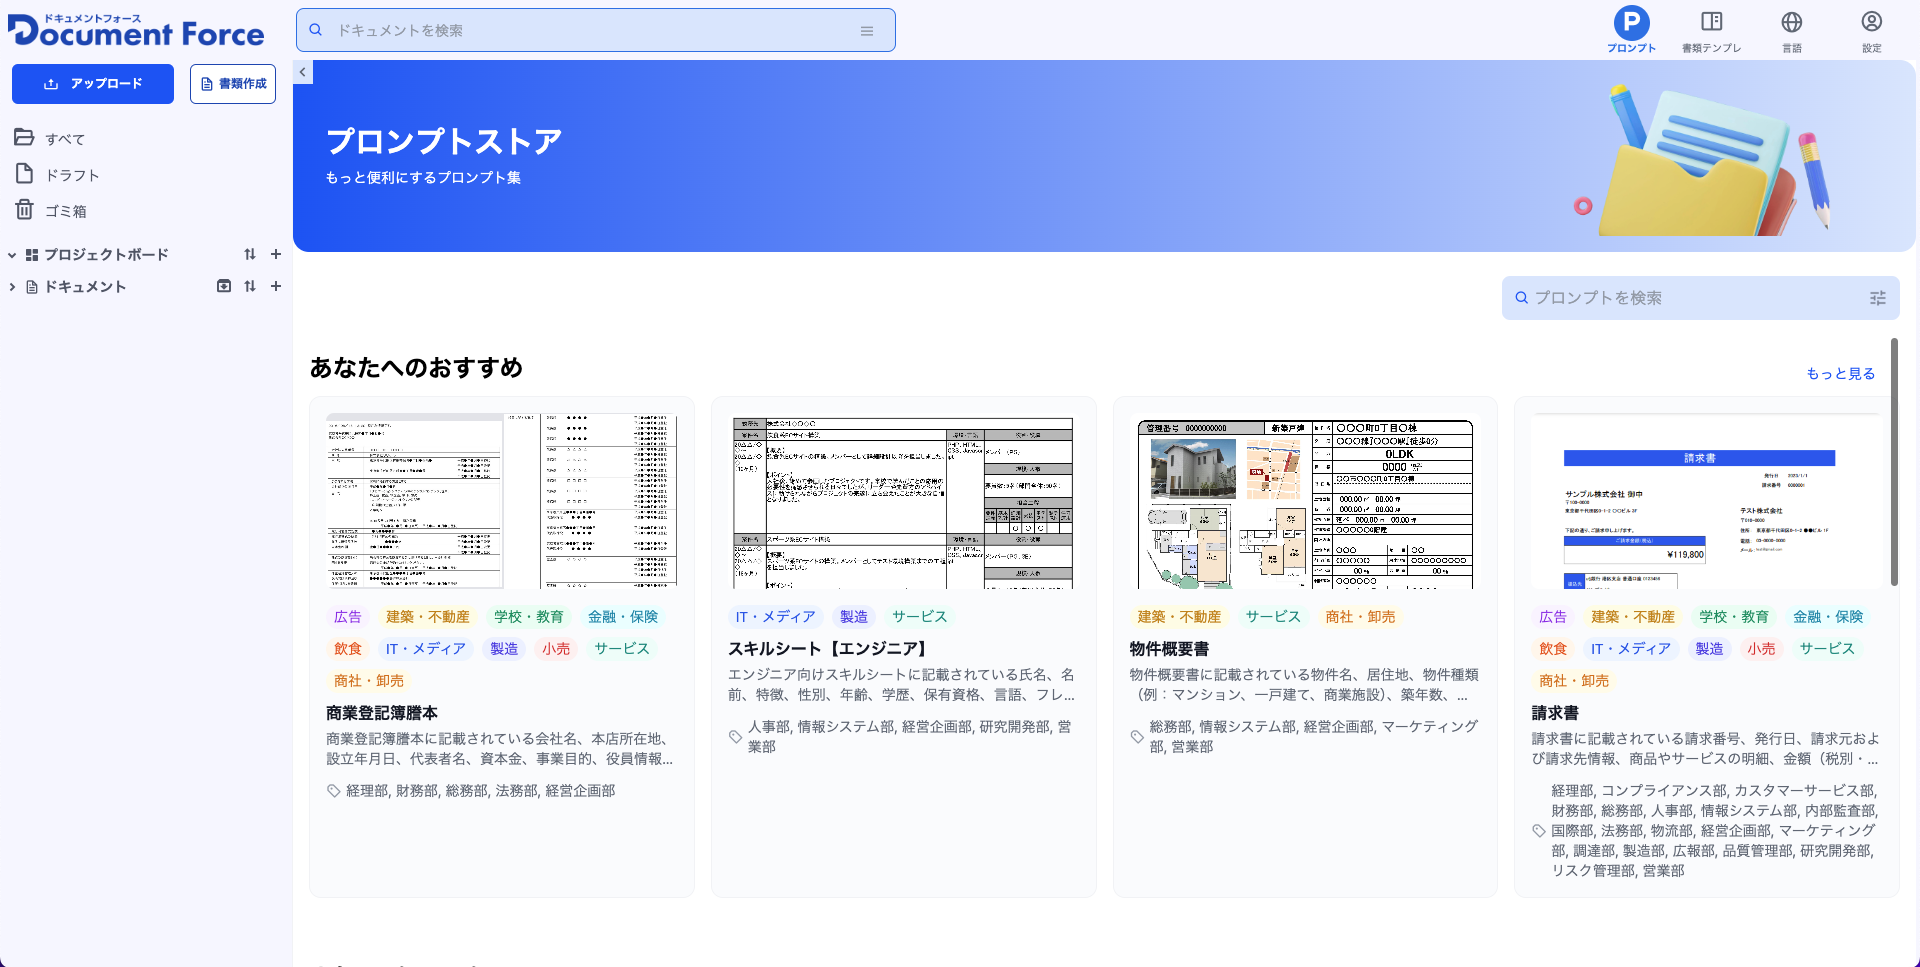
Task: Click the 書類作成 button
Action: point(233,84)
